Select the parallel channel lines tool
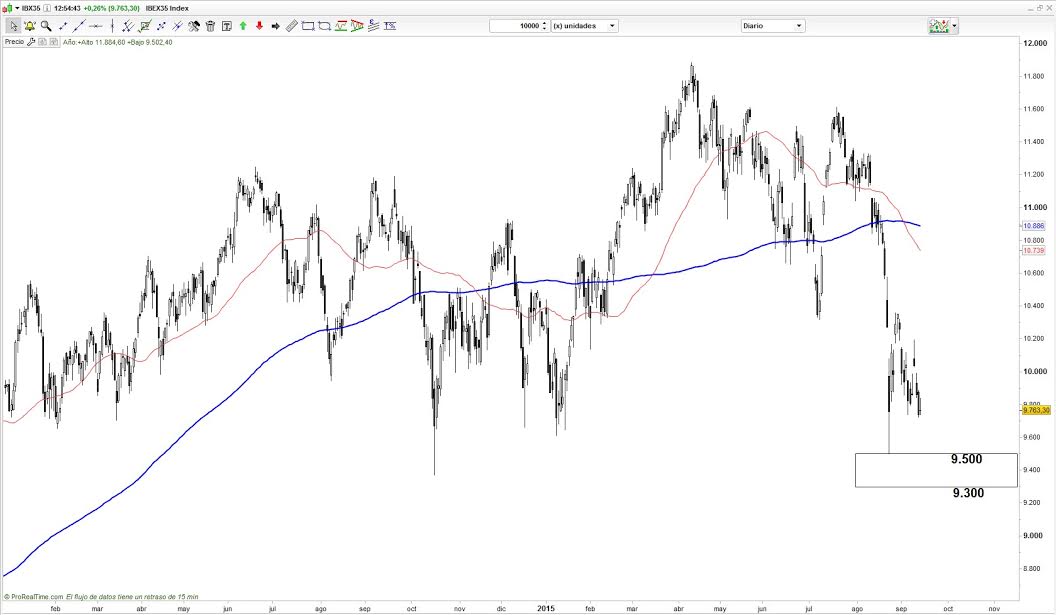 click(x=127, y=26)
